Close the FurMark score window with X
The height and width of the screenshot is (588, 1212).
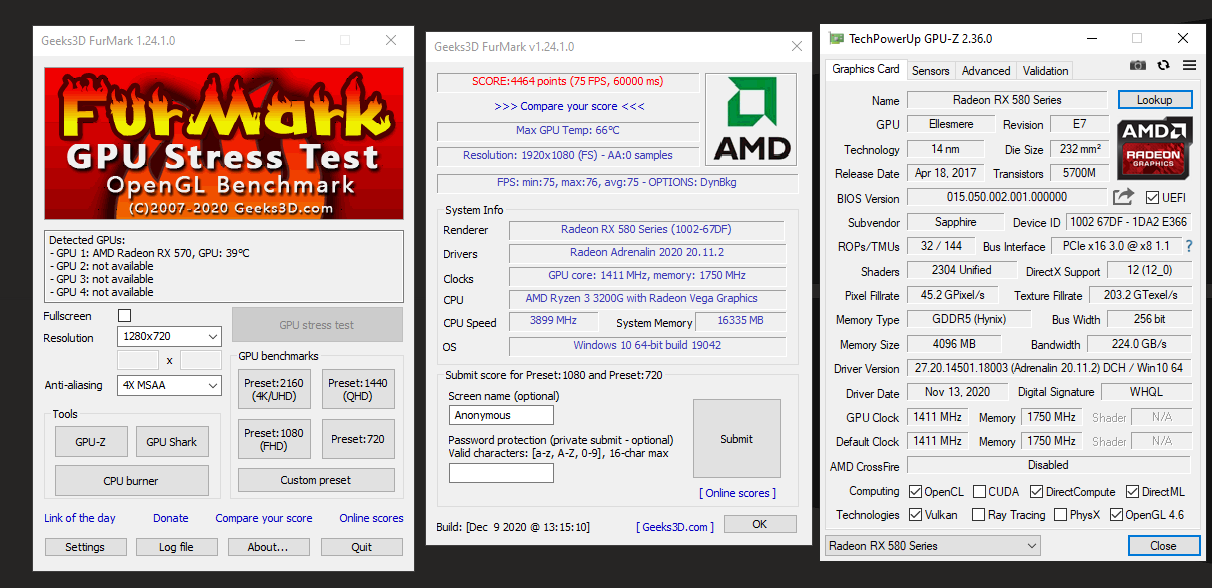click(x=797, y=46)
